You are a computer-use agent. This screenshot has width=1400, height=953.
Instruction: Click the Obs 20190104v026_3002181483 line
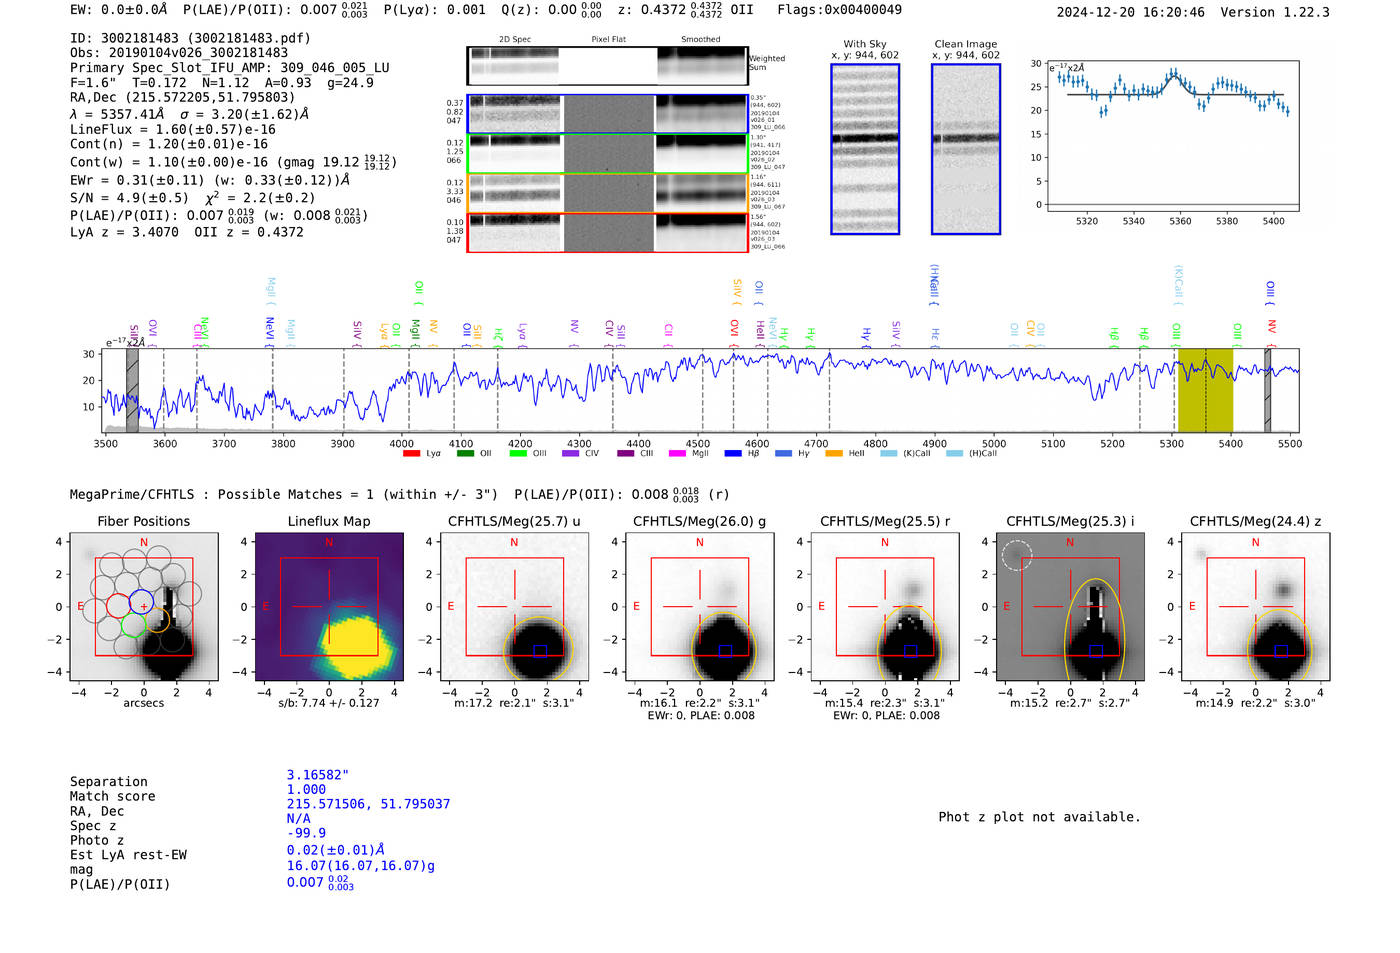point(179,53)
